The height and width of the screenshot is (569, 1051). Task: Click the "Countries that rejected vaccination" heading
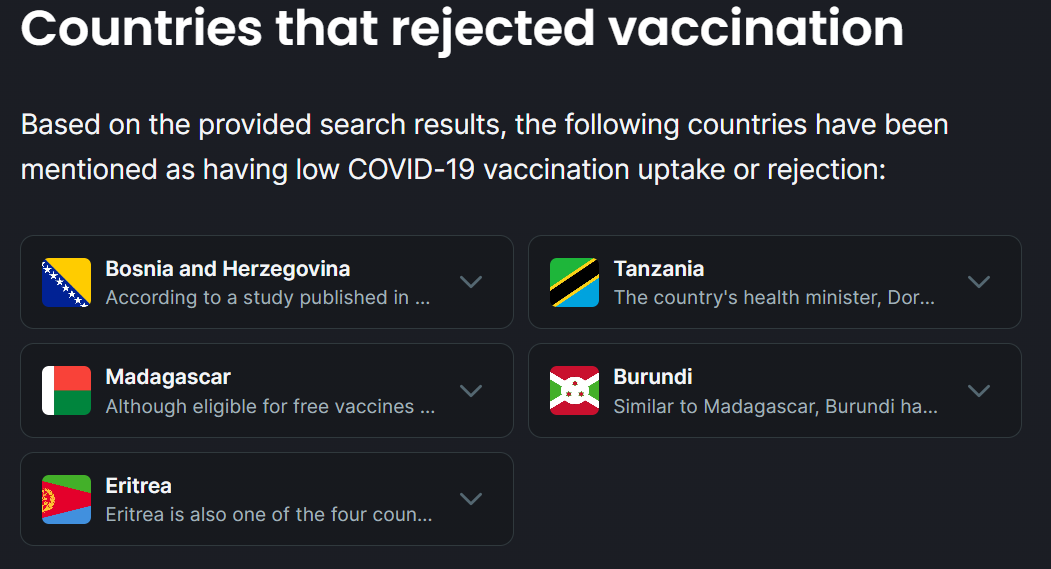tap(462, 29)
